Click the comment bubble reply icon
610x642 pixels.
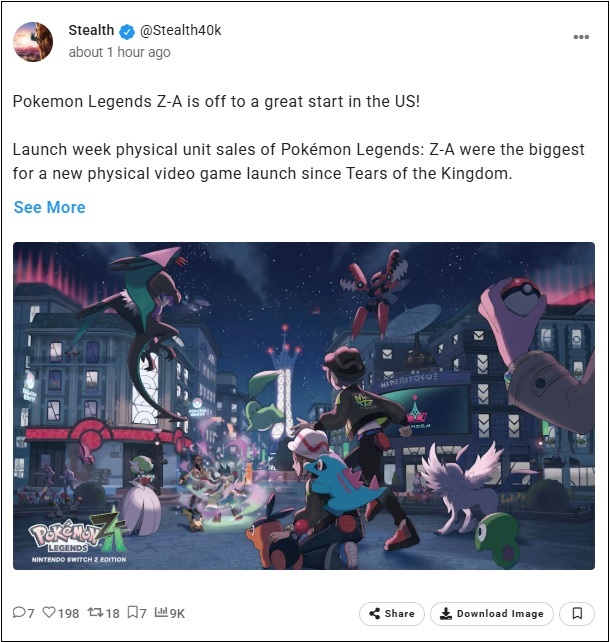tap(19, 613)
